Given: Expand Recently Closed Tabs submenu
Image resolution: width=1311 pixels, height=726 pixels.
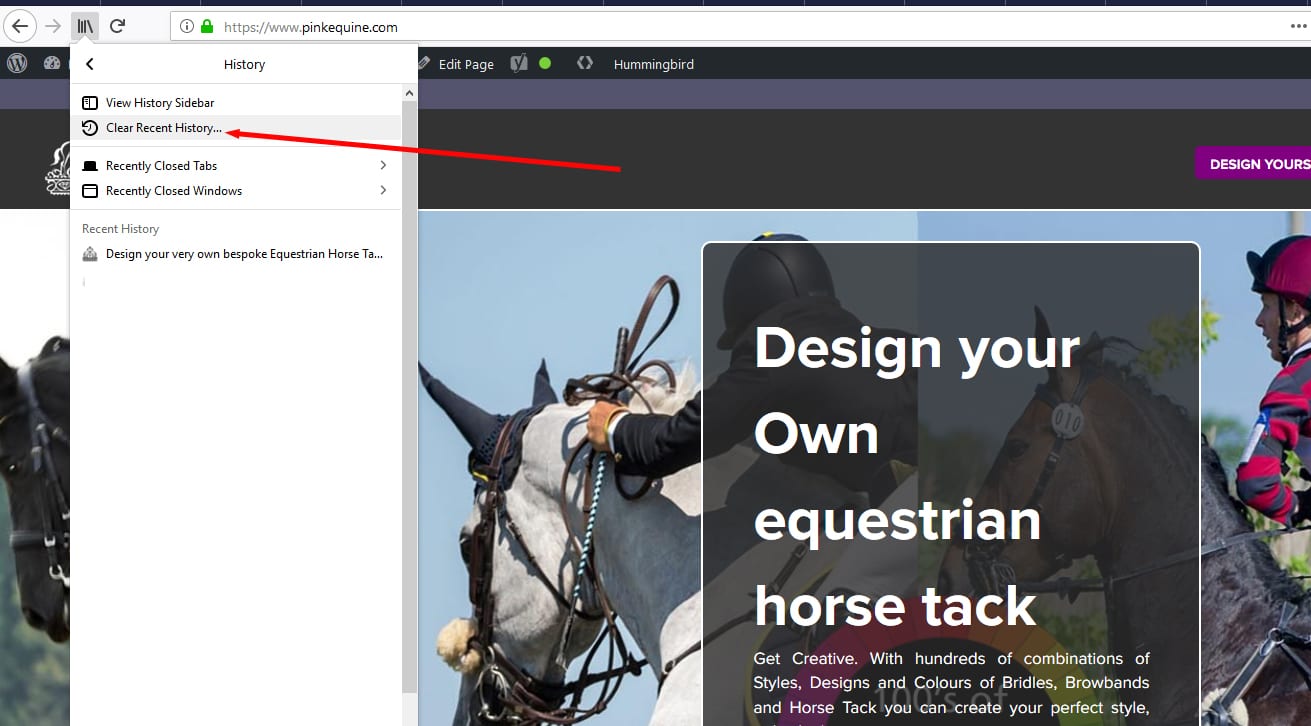Looking at the screenshot, I should (234, 166).
